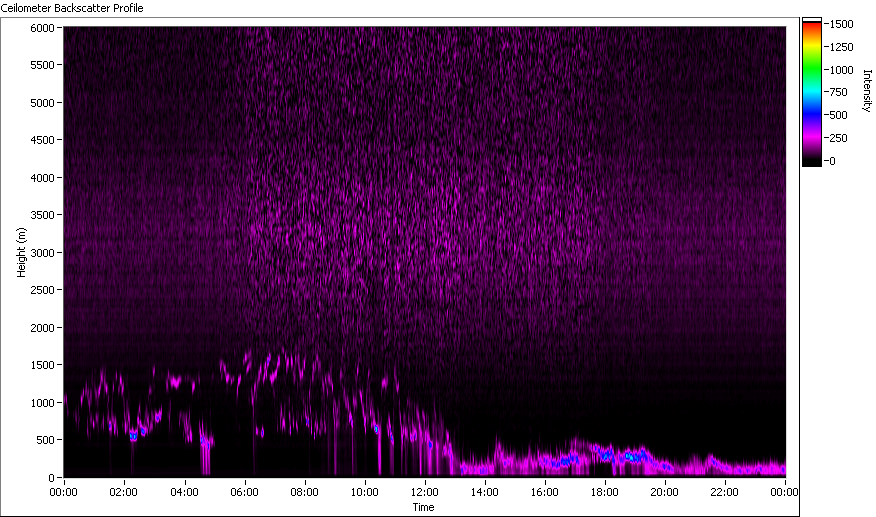Click the 6000 height tick label
This screenshot has height=517, width=876.
tap(42, 28)
